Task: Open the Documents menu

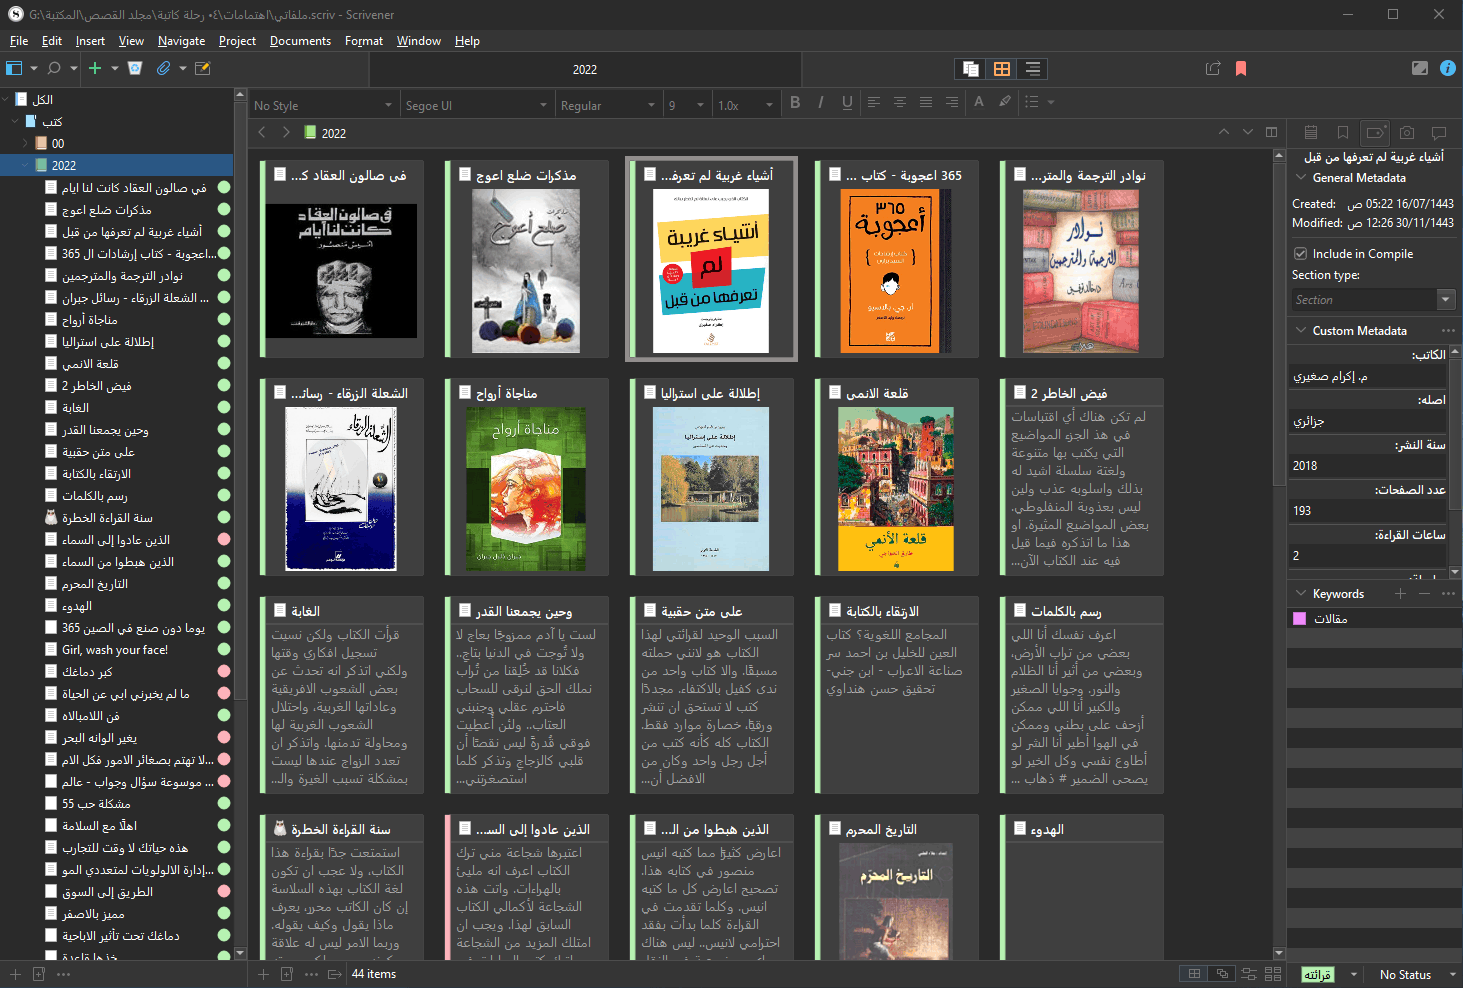Action: pyautogui.click(x=300, y=41)
